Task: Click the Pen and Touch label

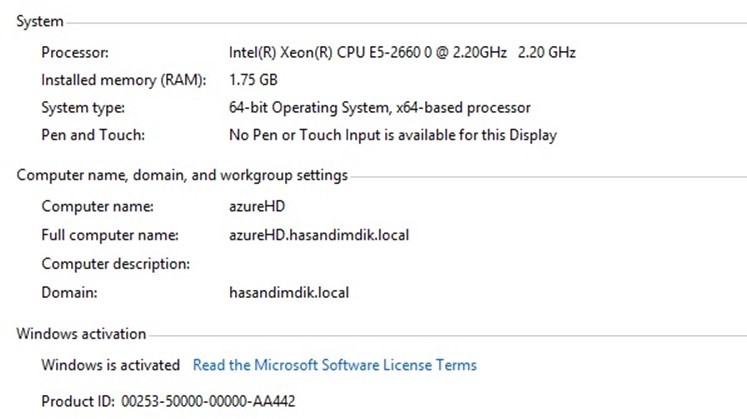Action: [93, 134]
